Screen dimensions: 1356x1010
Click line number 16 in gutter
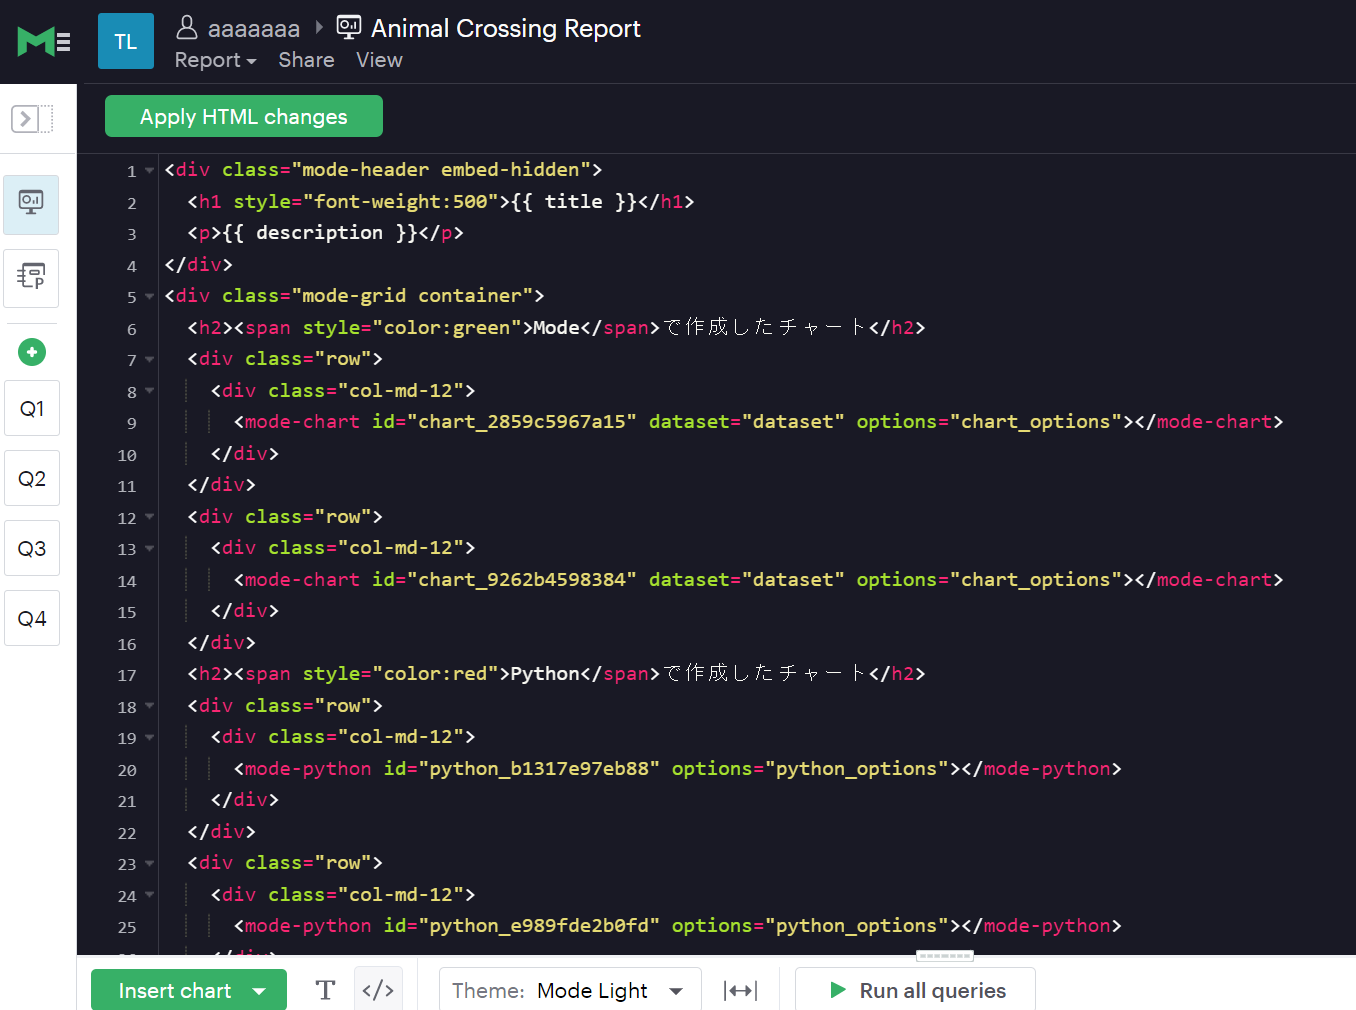[127, 644]
